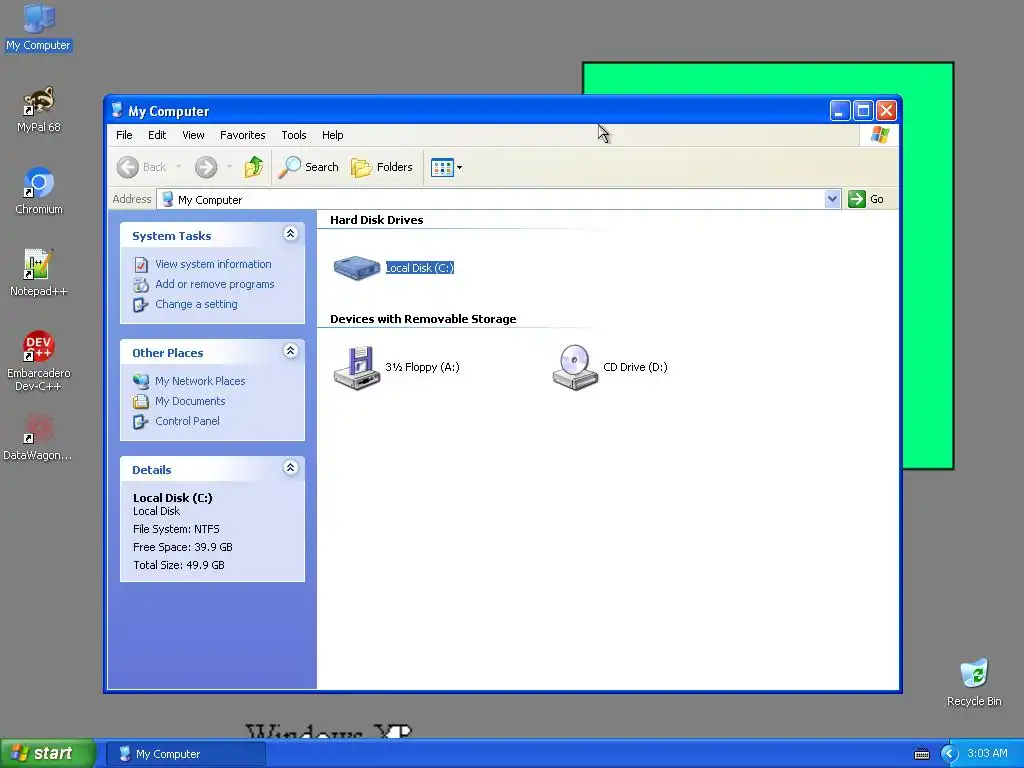This screenshot has height=768, width=1024.
Task: Open the File menu
Action: pyautogui.click(x=124, y=135)
